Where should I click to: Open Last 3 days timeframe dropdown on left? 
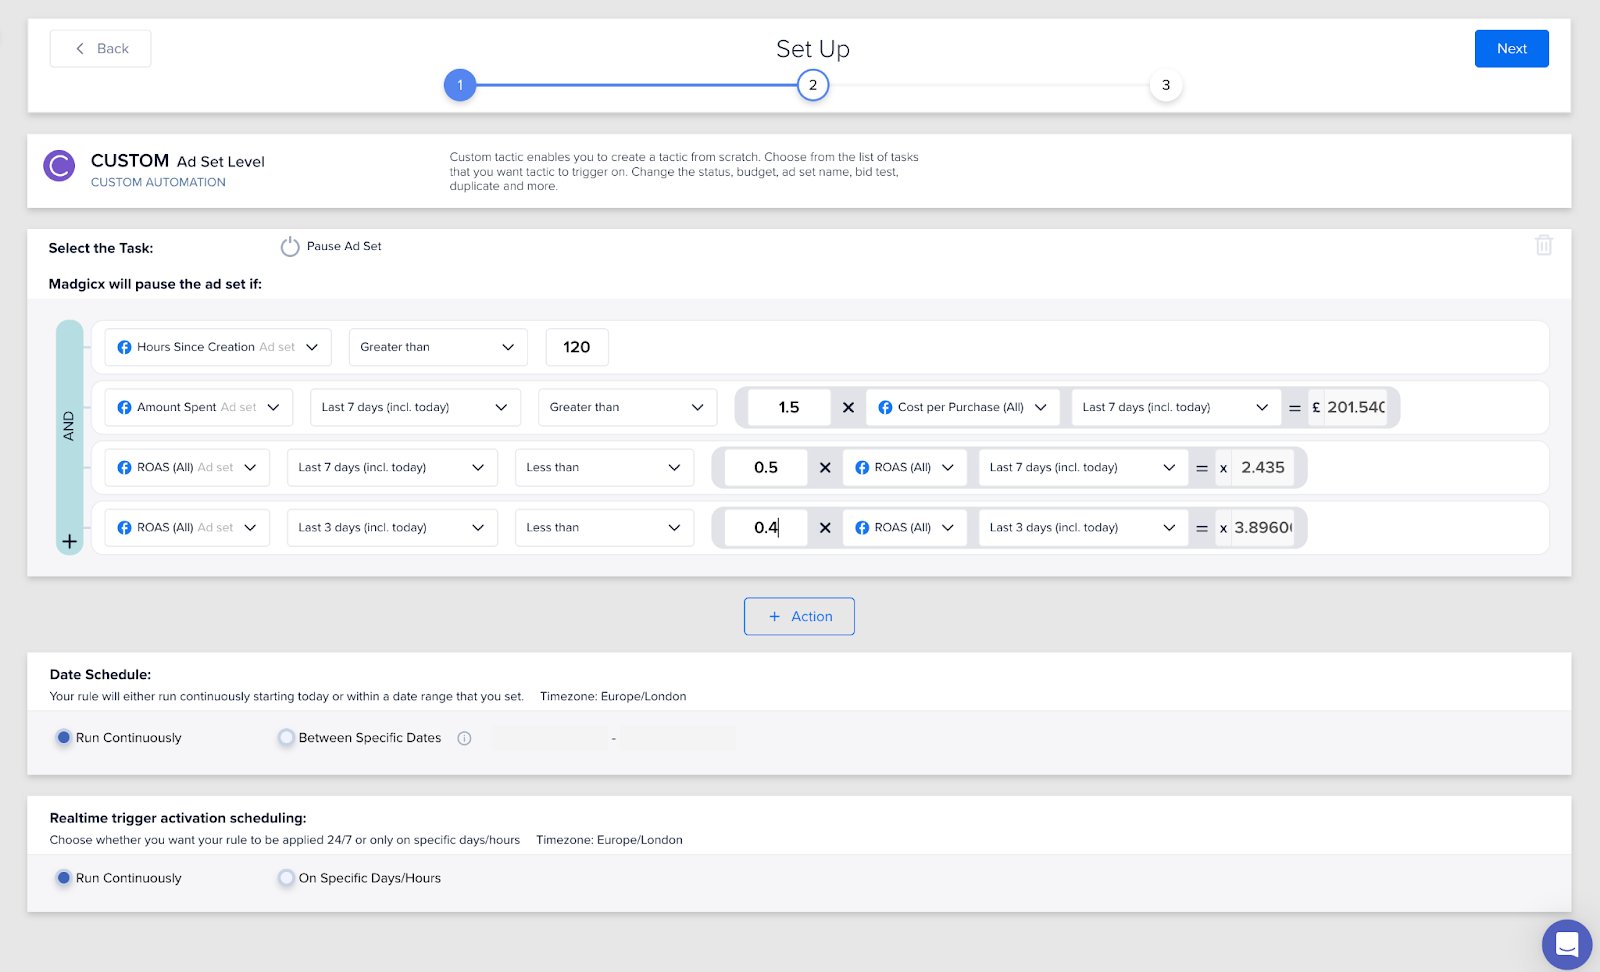pyautogui.click(x=392, y=527)
